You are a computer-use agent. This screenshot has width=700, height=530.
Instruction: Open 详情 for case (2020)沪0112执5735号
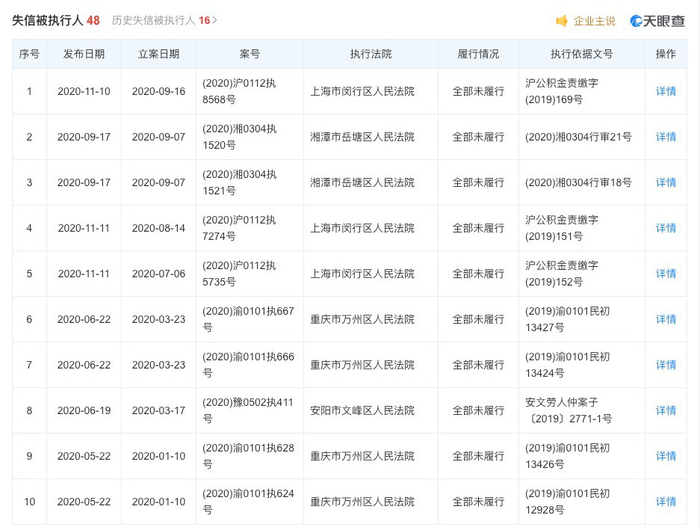666,273
